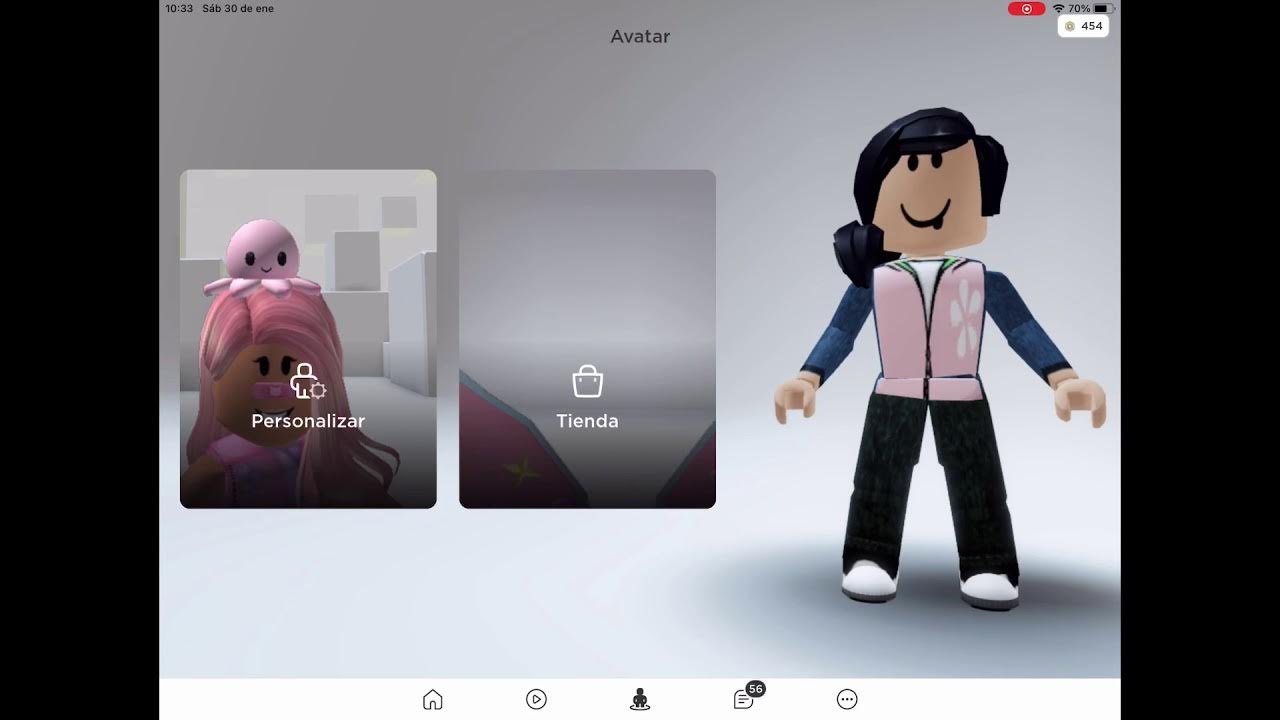
Task: Open the More options ellipsis icon
Action: click(x=847, y=699)
